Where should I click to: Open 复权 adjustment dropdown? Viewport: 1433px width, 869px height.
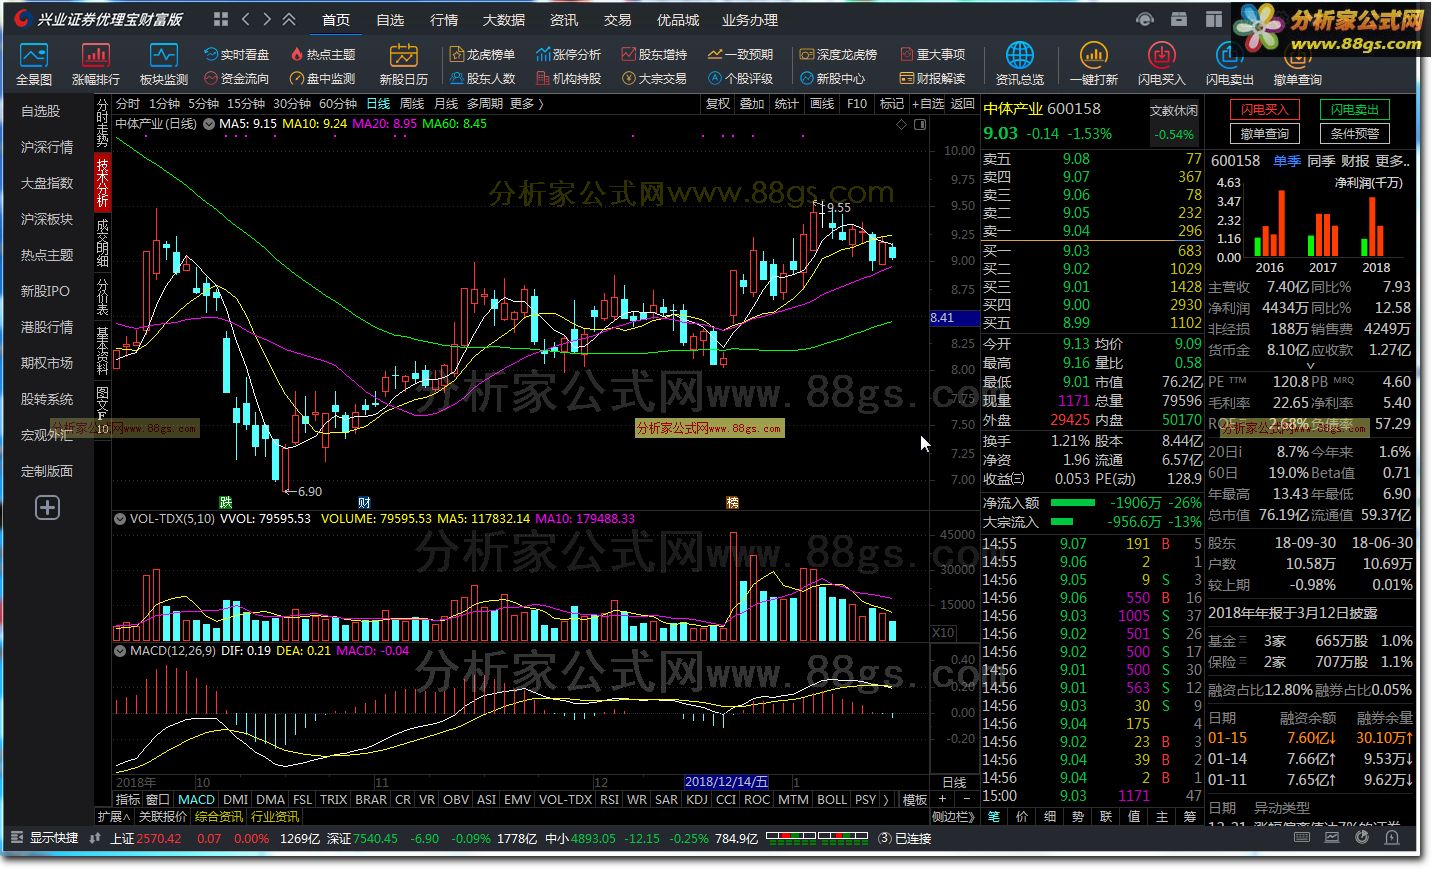[x=718, y=103]
